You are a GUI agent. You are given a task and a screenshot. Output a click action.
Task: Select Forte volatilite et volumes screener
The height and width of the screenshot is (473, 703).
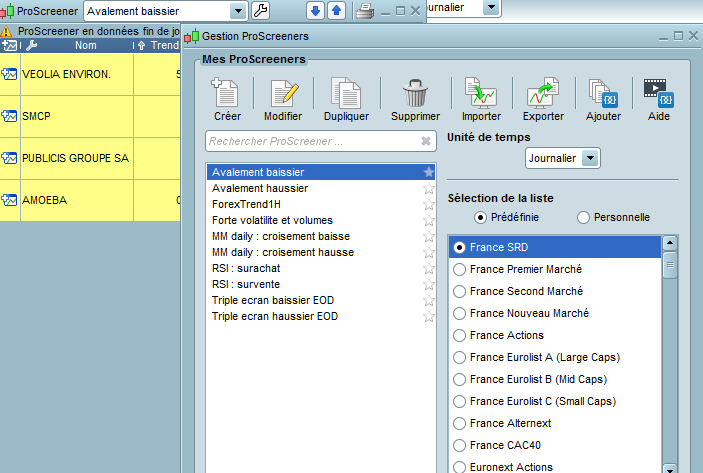(x=321, y=221)
